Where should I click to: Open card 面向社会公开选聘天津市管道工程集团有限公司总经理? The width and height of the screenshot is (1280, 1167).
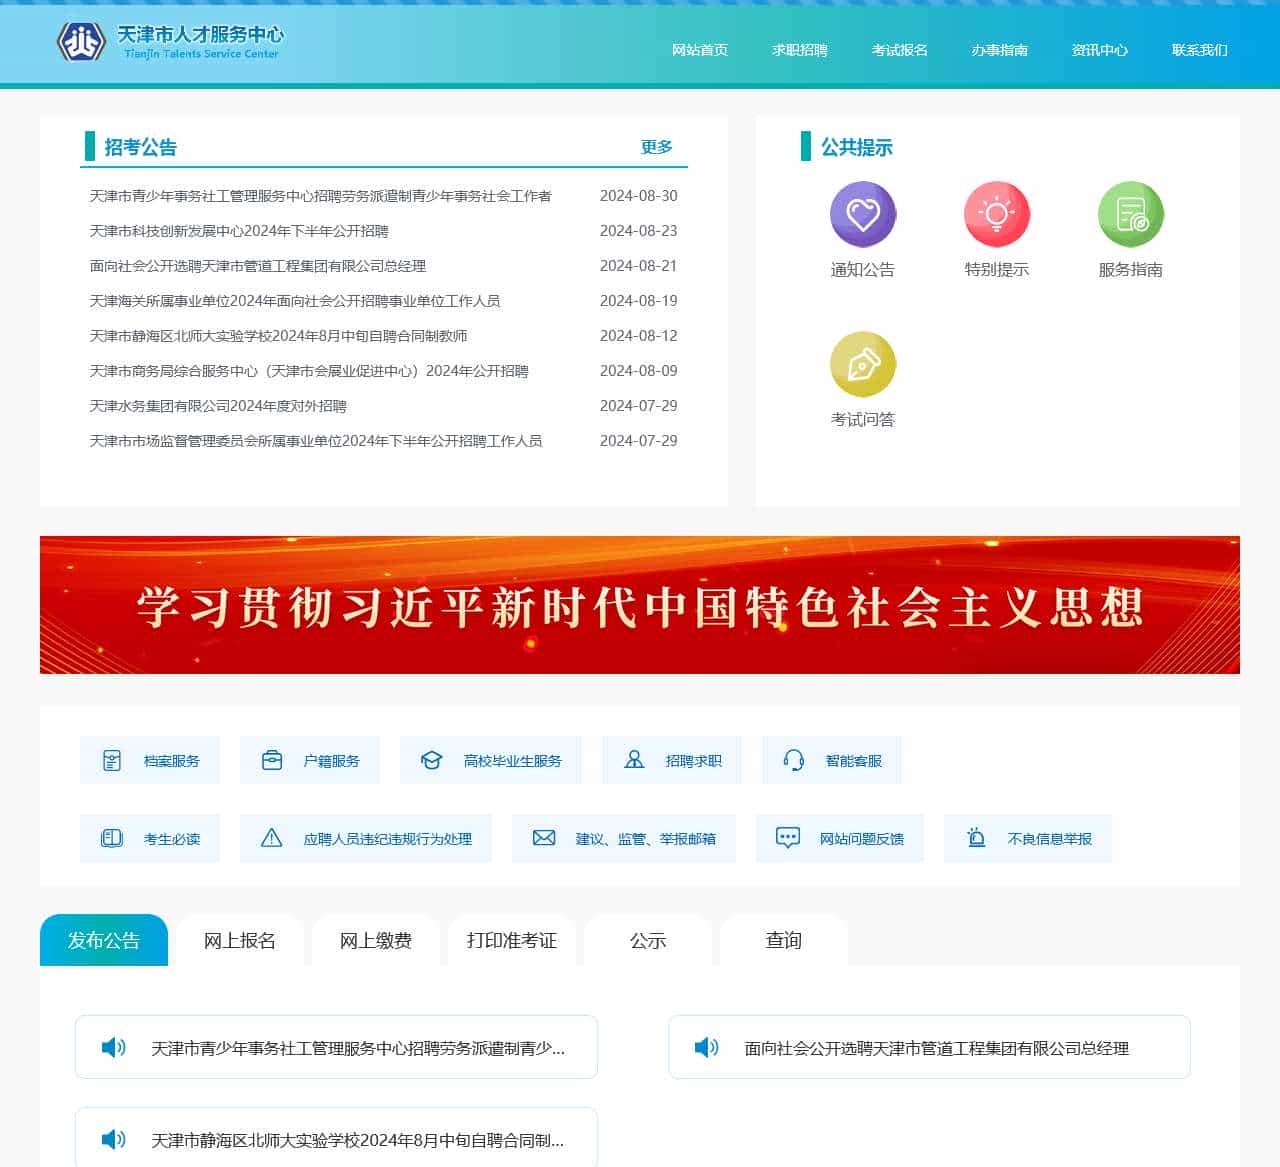pos(929,1047)
